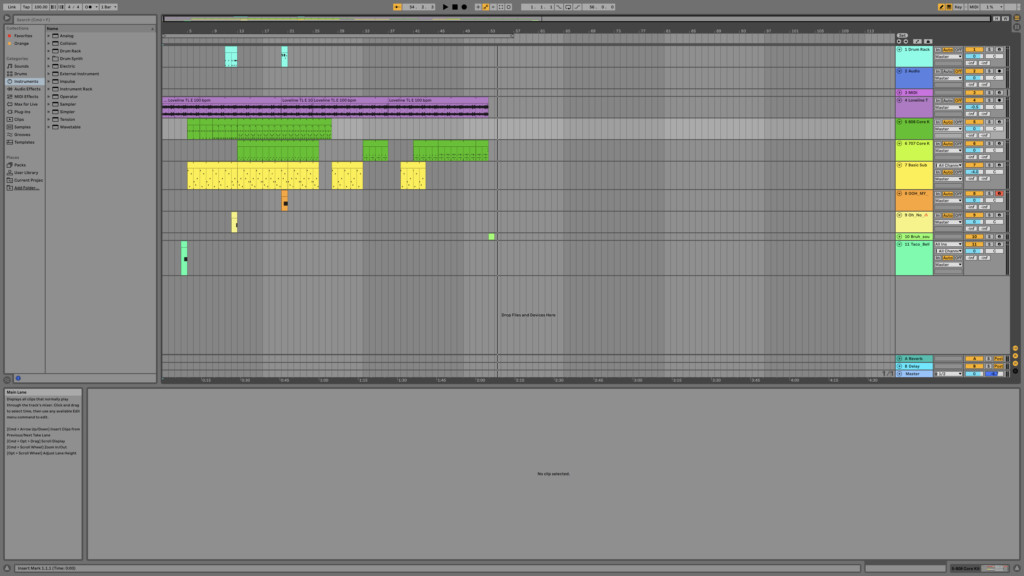
Task: Jump to next locator arrow
Action: 906,41
